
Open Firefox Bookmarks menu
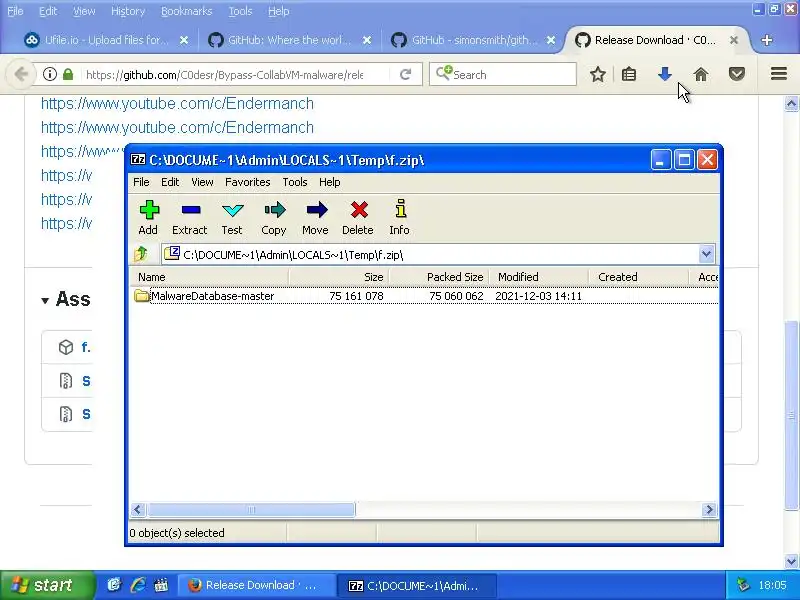coord(186,11)
